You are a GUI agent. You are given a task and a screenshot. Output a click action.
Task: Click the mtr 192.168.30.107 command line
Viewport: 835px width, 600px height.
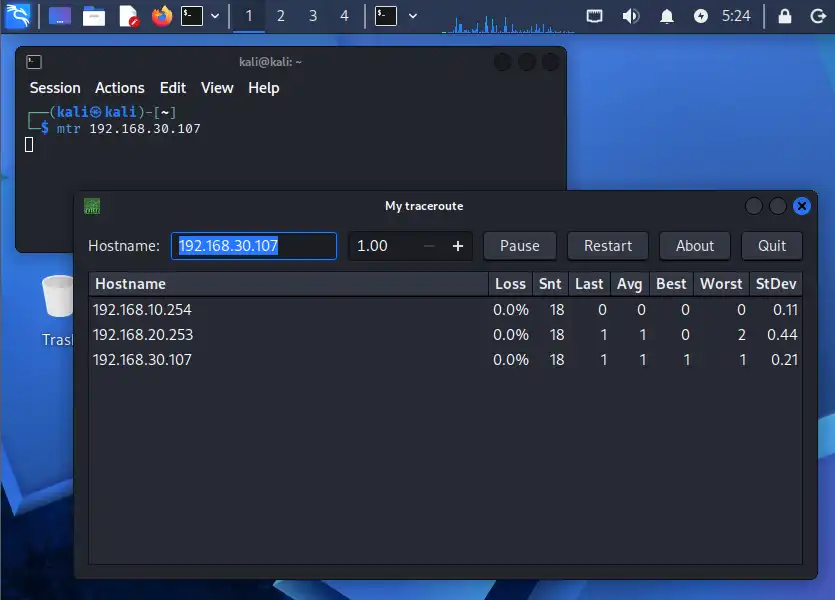tap(128, 129)
